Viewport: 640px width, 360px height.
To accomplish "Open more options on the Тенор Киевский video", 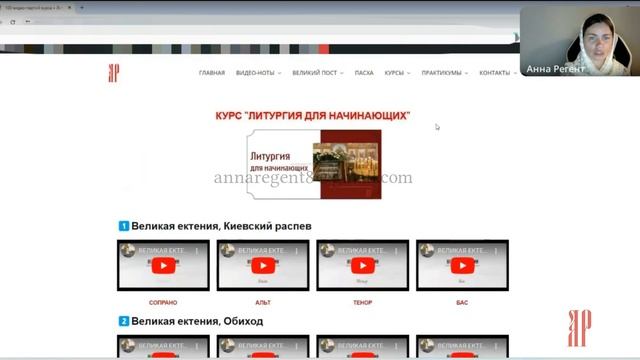I will pyautogui.click(x=396, y=251).
